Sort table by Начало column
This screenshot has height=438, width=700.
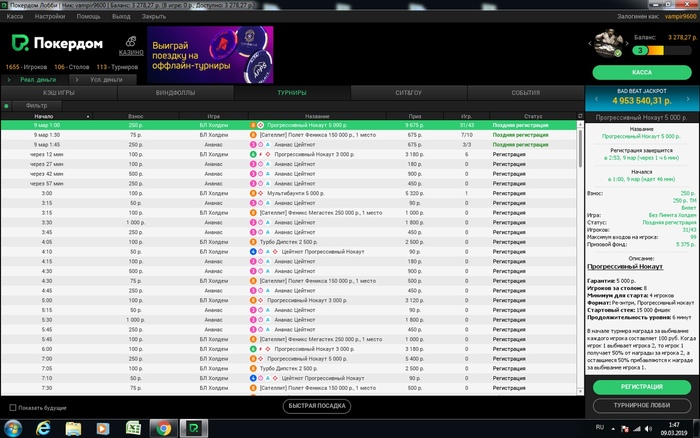click(46, 116)
